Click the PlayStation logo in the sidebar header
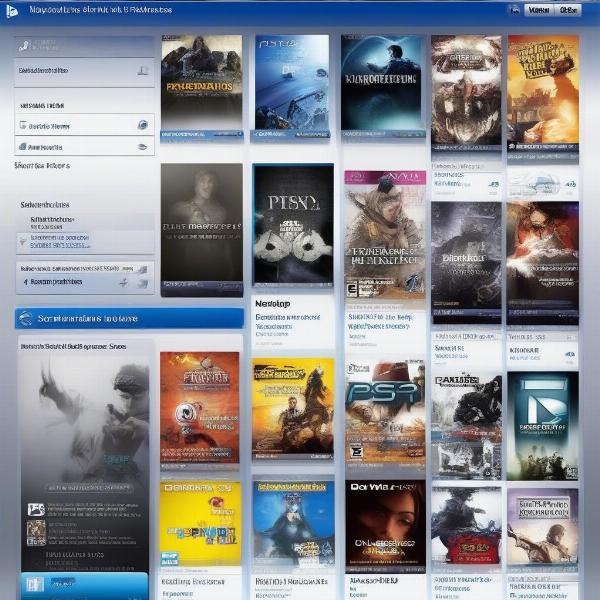The image size is (600, 600). click(x=24, y=46)
